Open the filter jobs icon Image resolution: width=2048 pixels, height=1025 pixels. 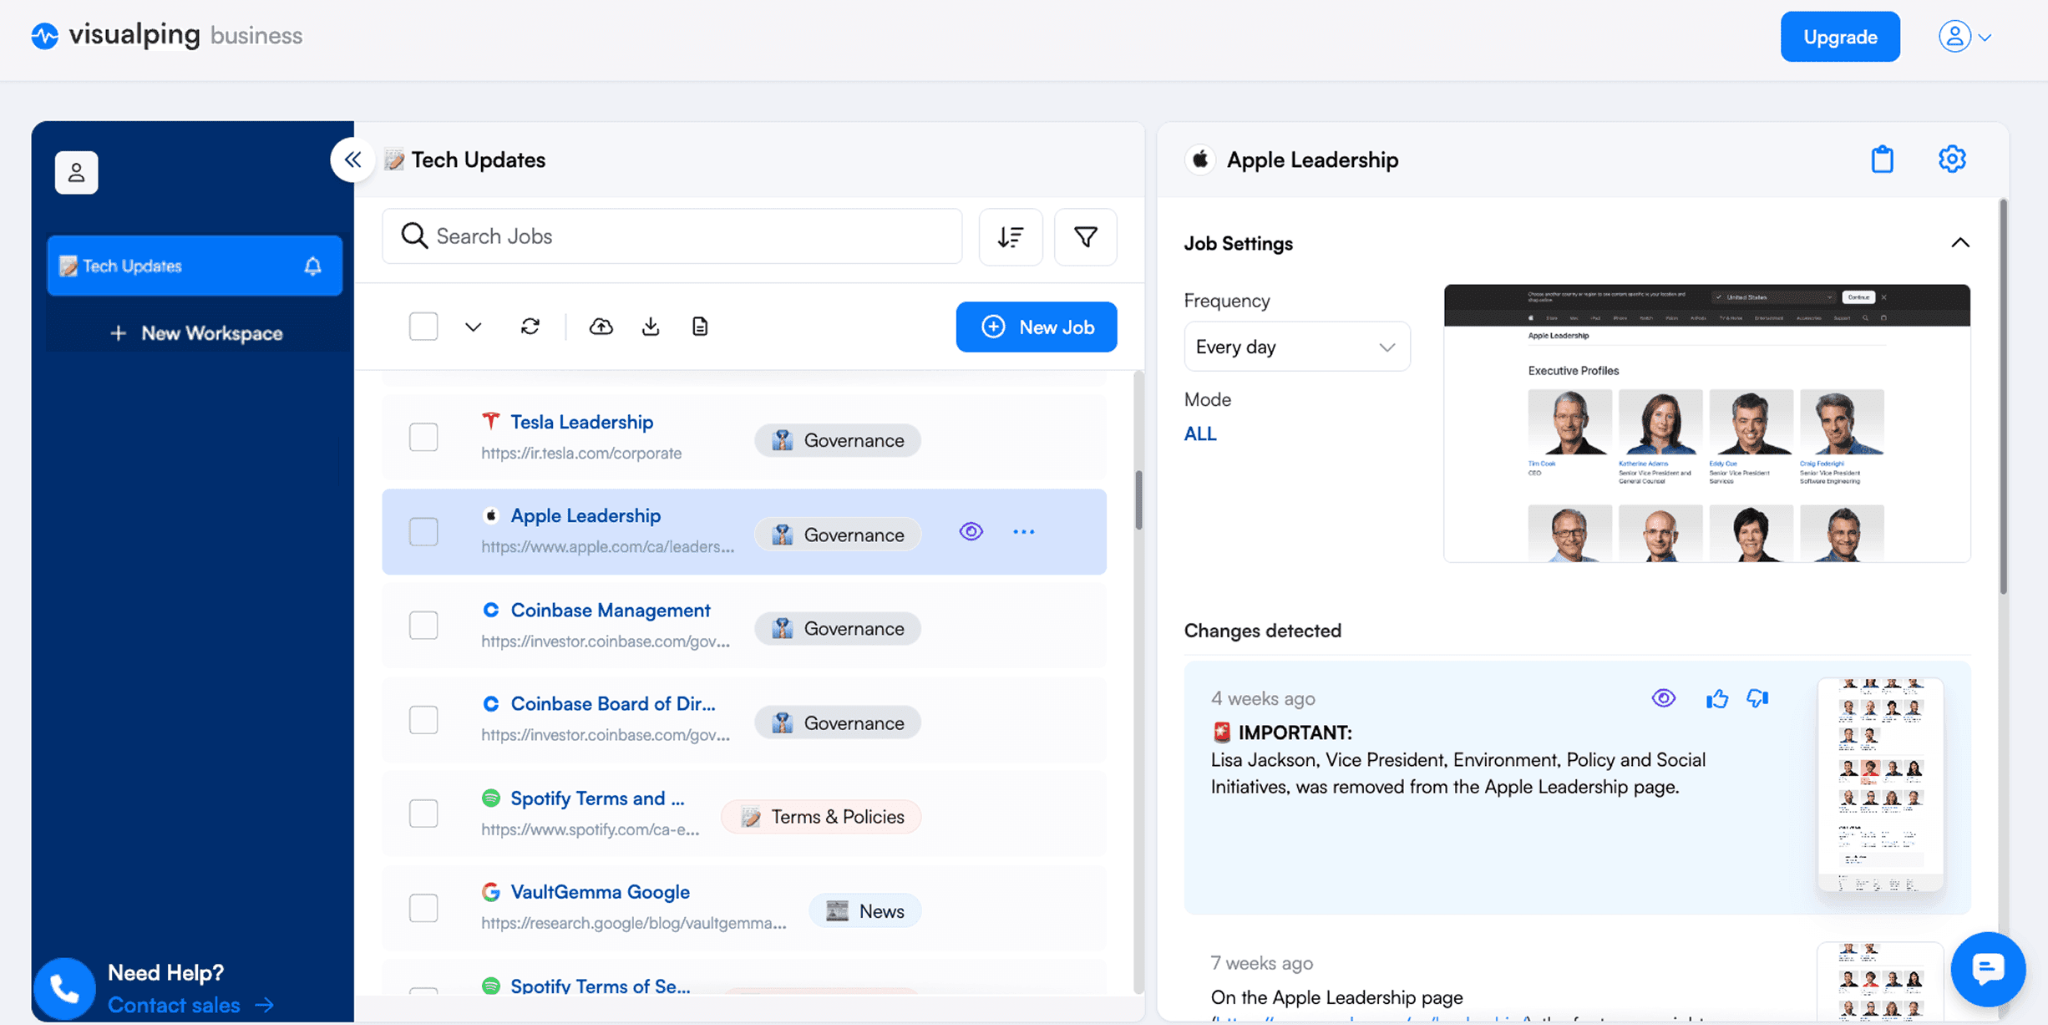click(x=1085, y=237)
